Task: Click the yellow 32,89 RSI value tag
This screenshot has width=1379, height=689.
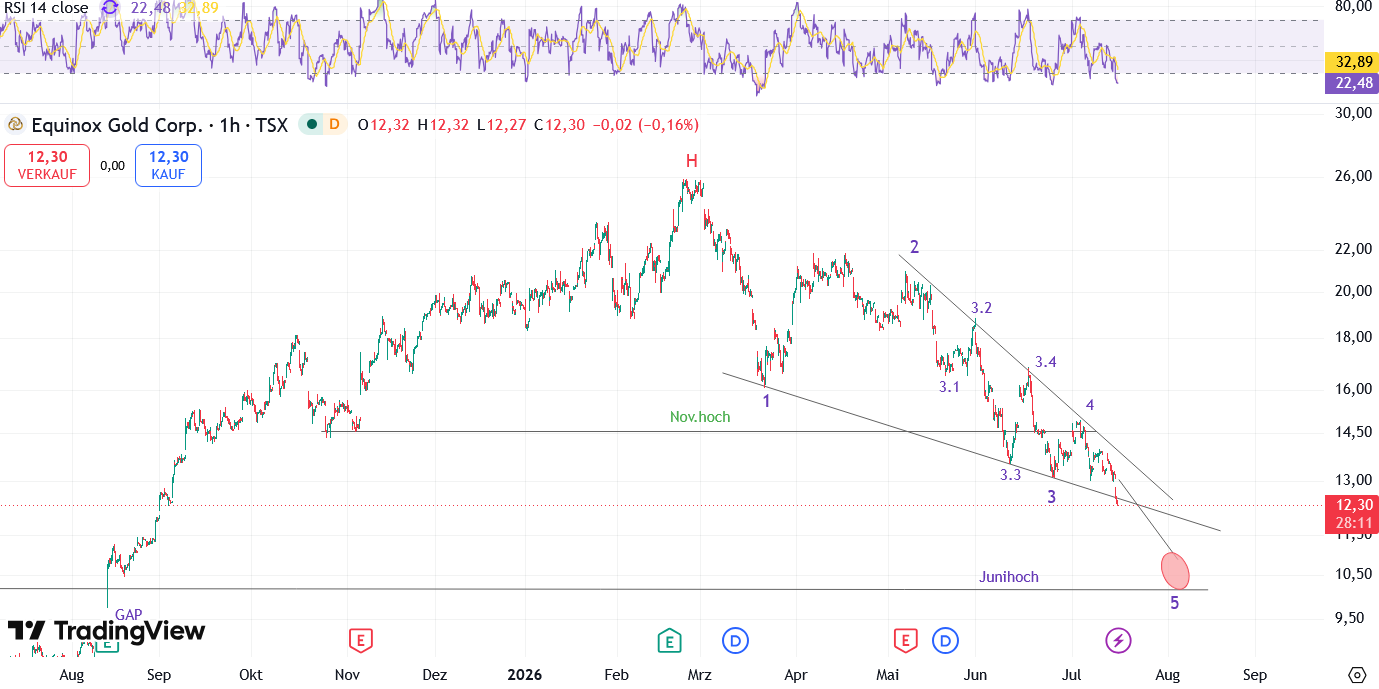Action: point(1351,62)
